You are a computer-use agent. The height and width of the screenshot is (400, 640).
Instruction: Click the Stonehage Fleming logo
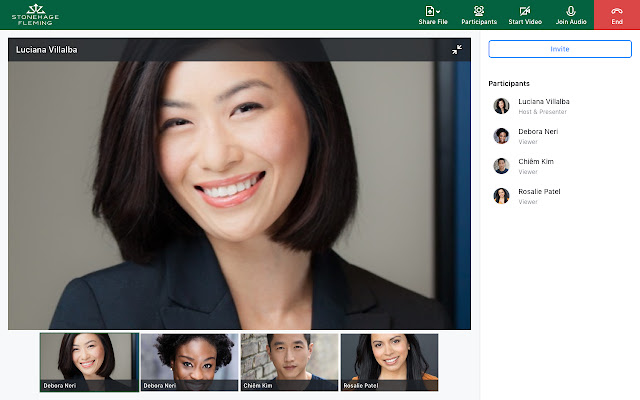[34, 15]
